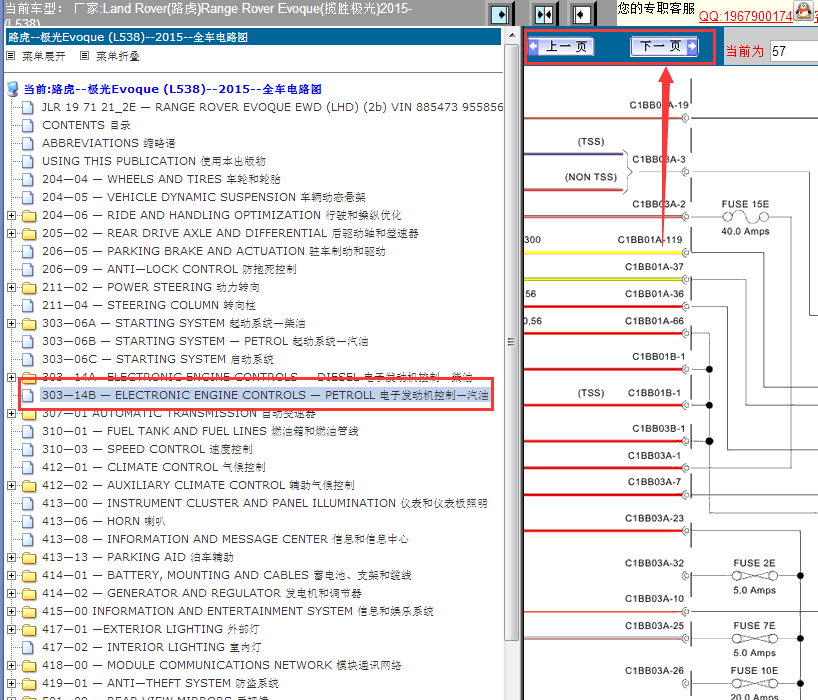818x700 pixels.
Task: Expand 211-02 POWER STEERING folder
Action: point(11,287)
